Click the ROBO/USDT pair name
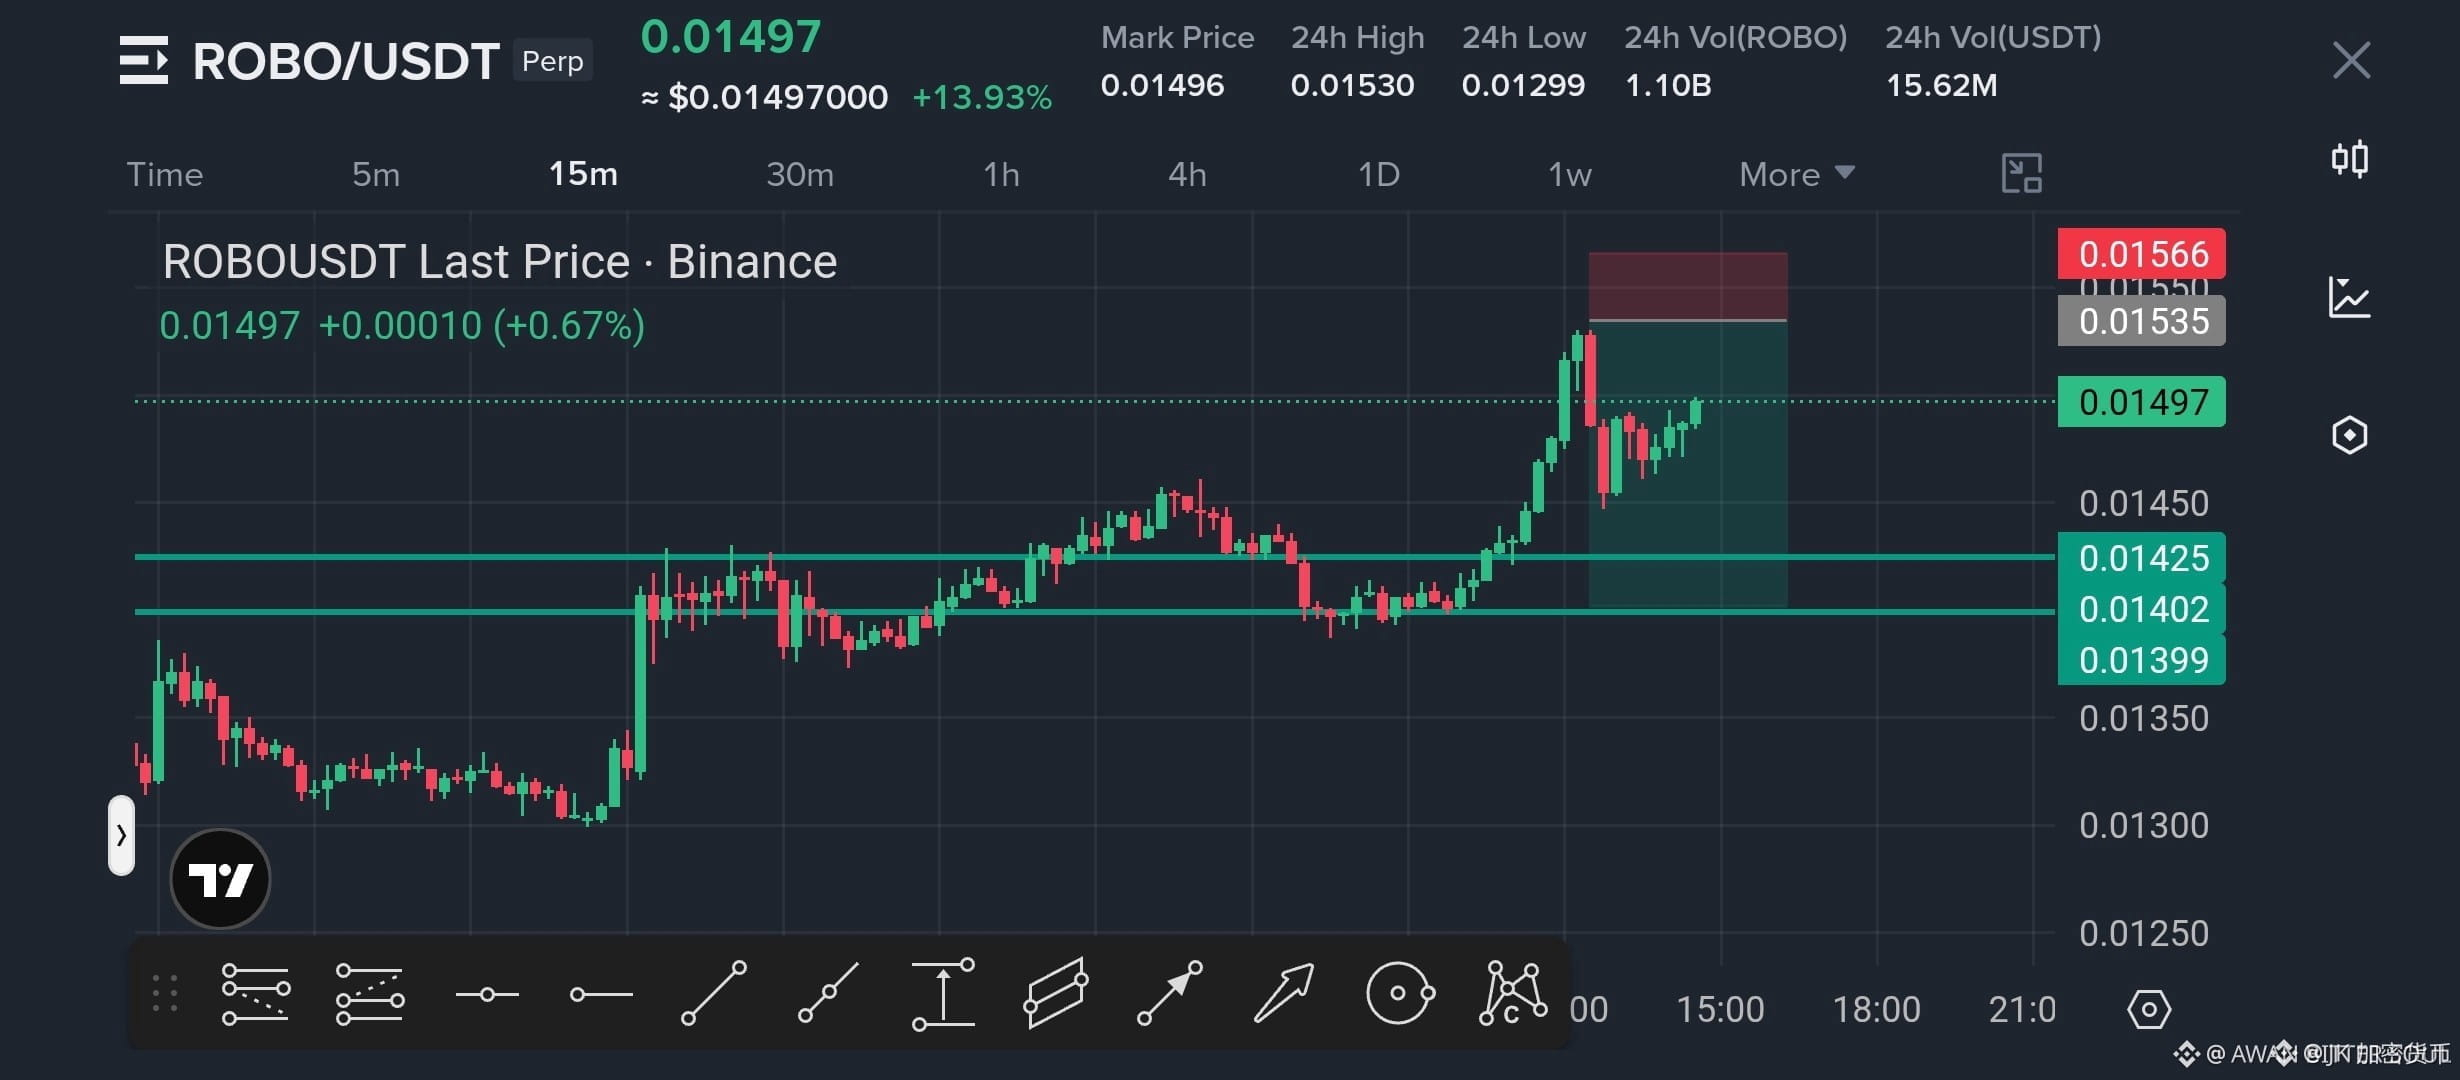The width and height of the screenshot is (2460, 1080). pyautogui.click(x=346, y=61)
